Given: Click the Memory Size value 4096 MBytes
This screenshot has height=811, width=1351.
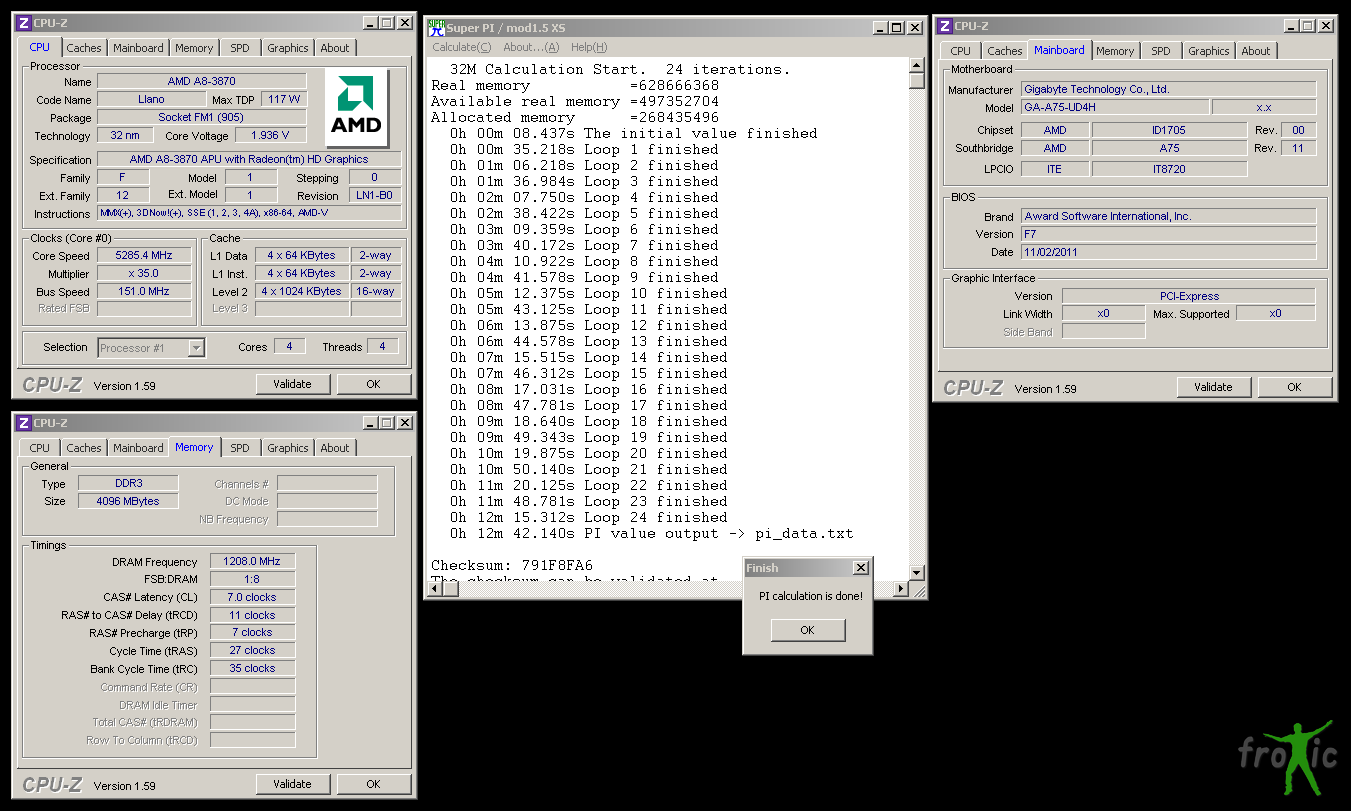Looking at the screenshot, I should (128, 502).
